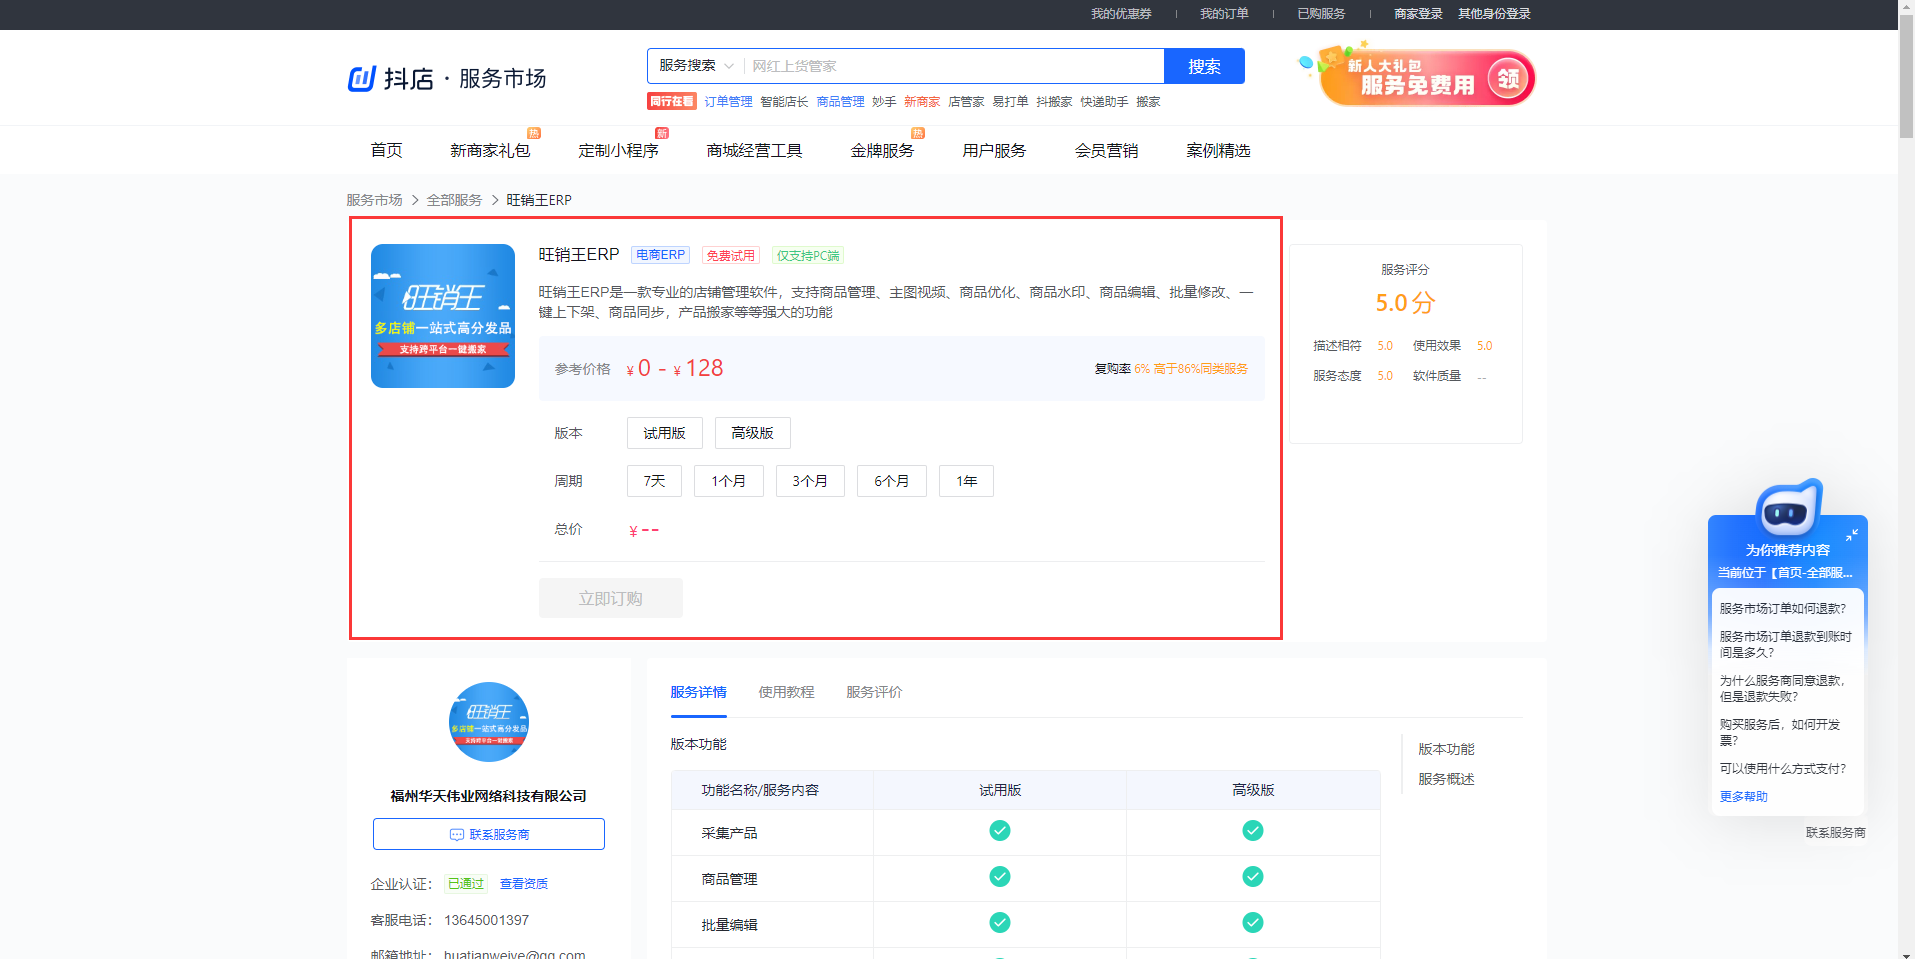
Task: Open 已购服务 link
Action: click(1321, 14)
